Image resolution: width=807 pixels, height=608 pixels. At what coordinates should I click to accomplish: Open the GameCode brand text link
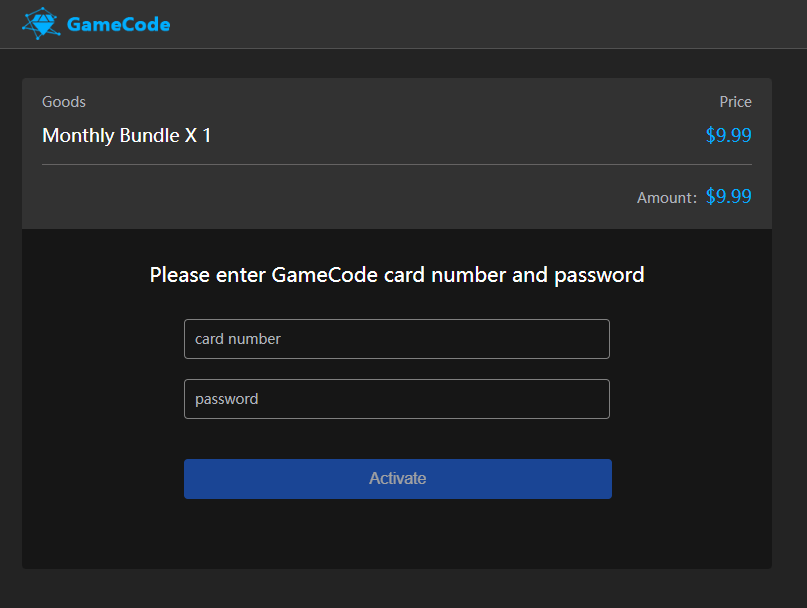pos(118,24)
